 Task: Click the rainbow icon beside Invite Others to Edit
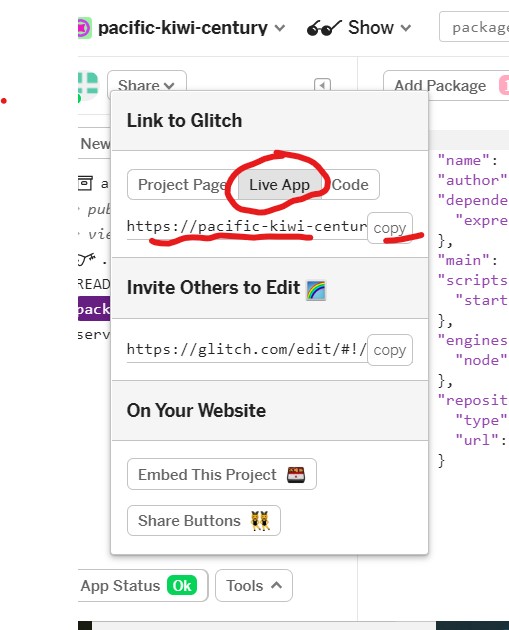[316, 290]
